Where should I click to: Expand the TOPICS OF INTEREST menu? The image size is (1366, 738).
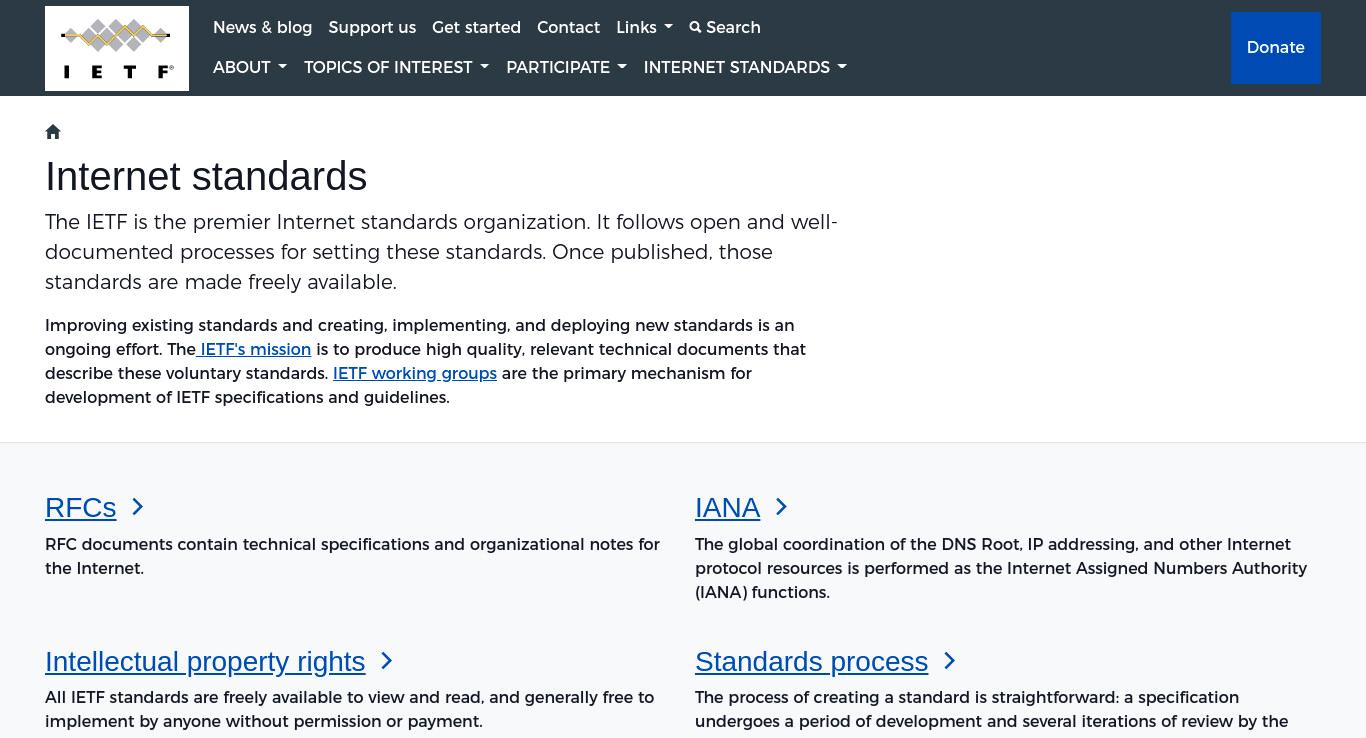point(396,67)
